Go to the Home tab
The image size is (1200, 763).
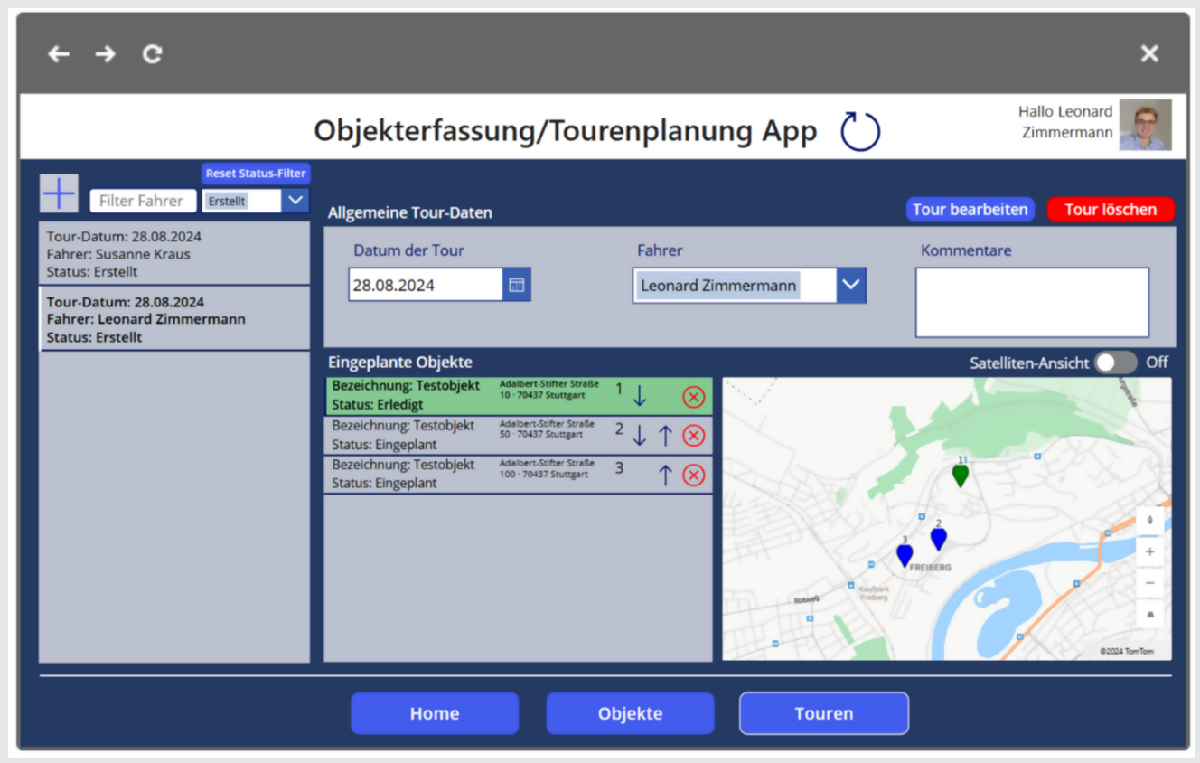pos(434,714)
